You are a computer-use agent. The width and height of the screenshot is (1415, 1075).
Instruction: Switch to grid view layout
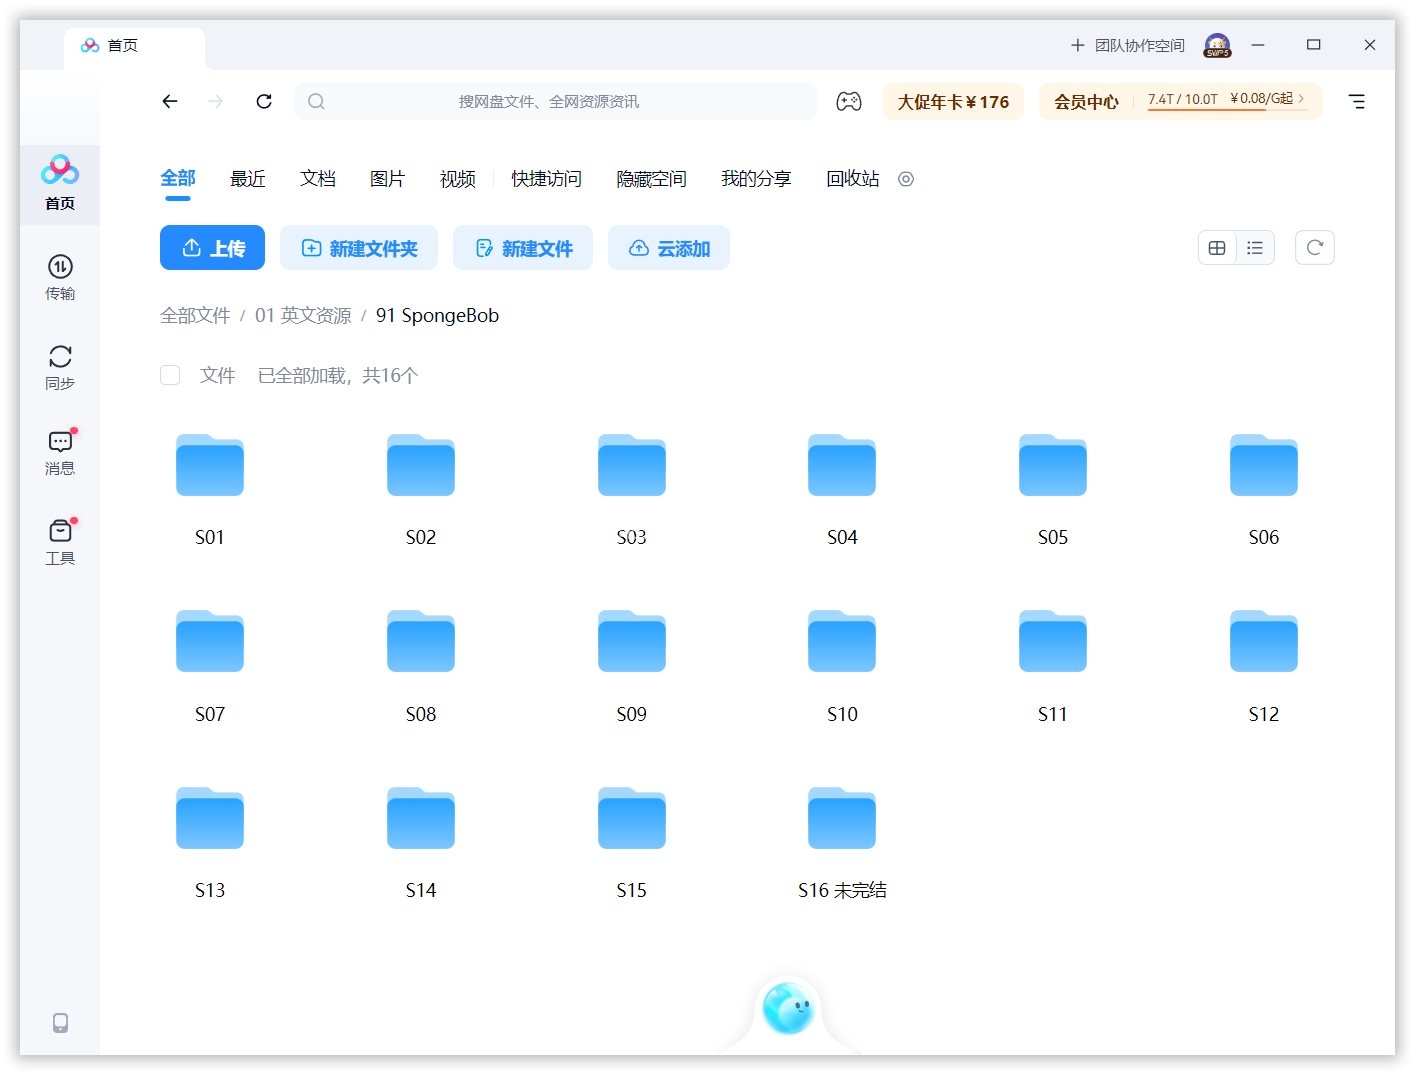(x=1217, y=248)
